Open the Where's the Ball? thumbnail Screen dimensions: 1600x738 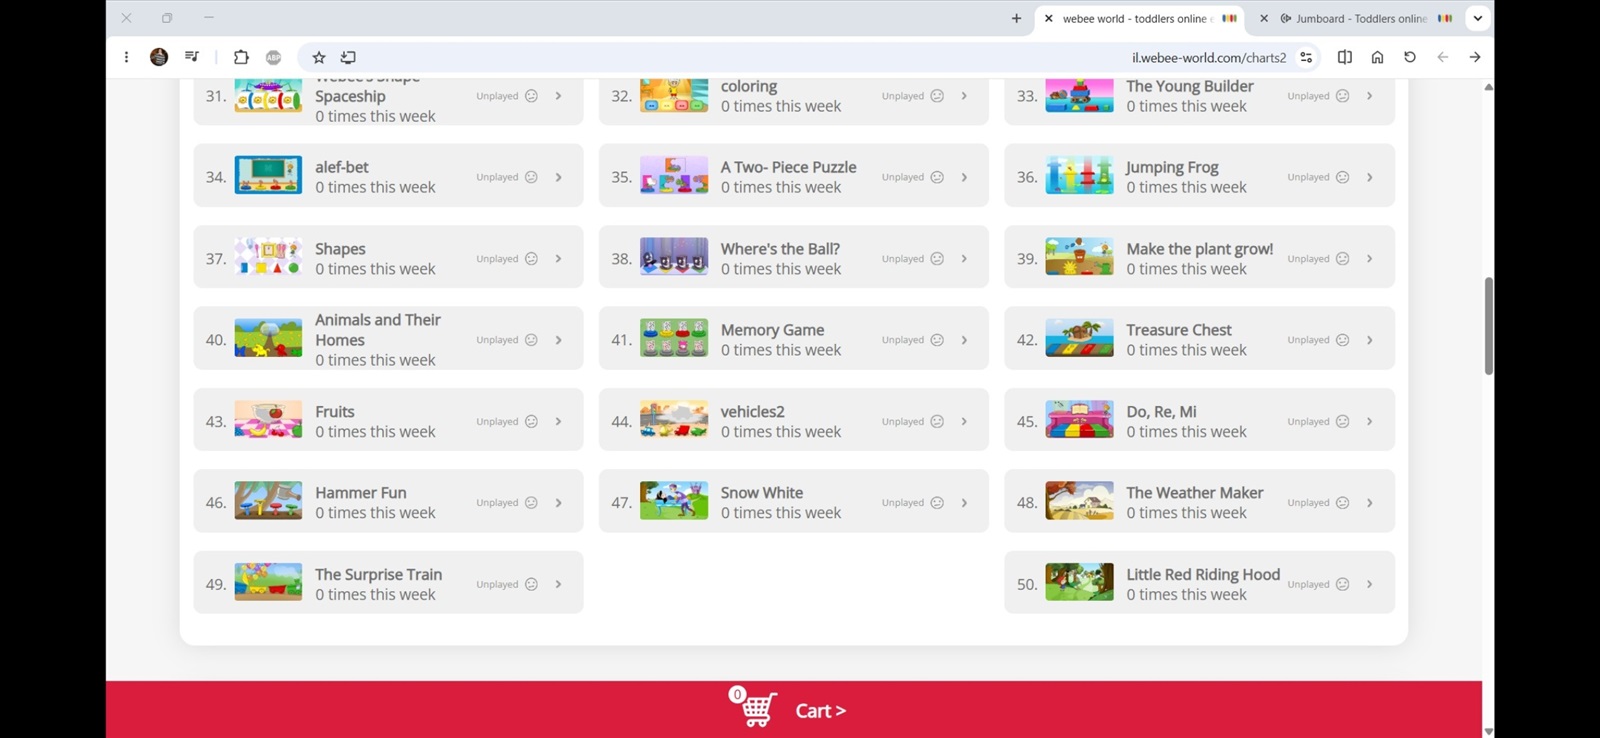point(674,256)
